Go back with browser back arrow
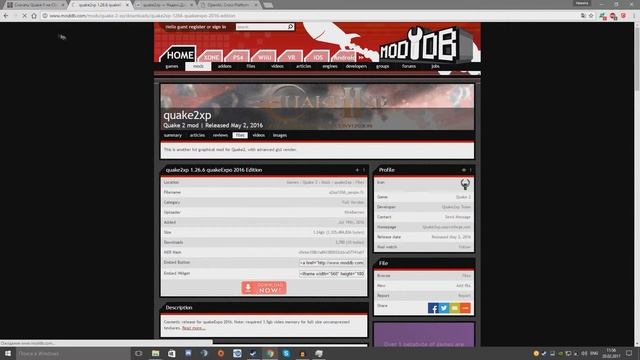 tap(6, 16)
